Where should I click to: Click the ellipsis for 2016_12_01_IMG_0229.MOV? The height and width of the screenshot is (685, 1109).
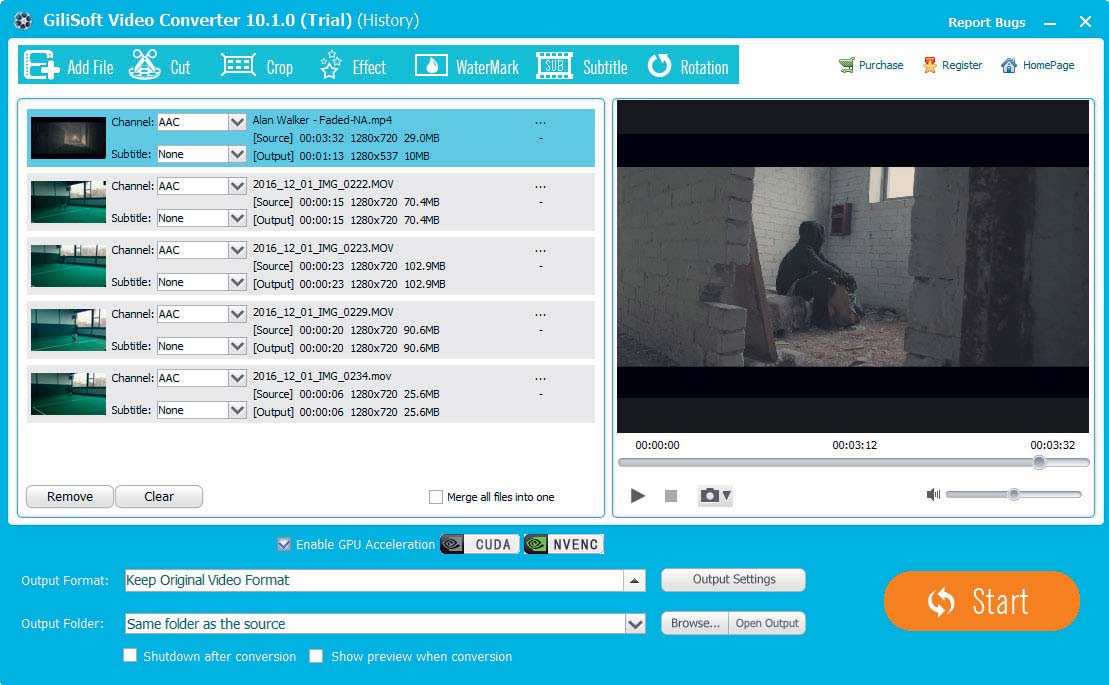point(540,315)
